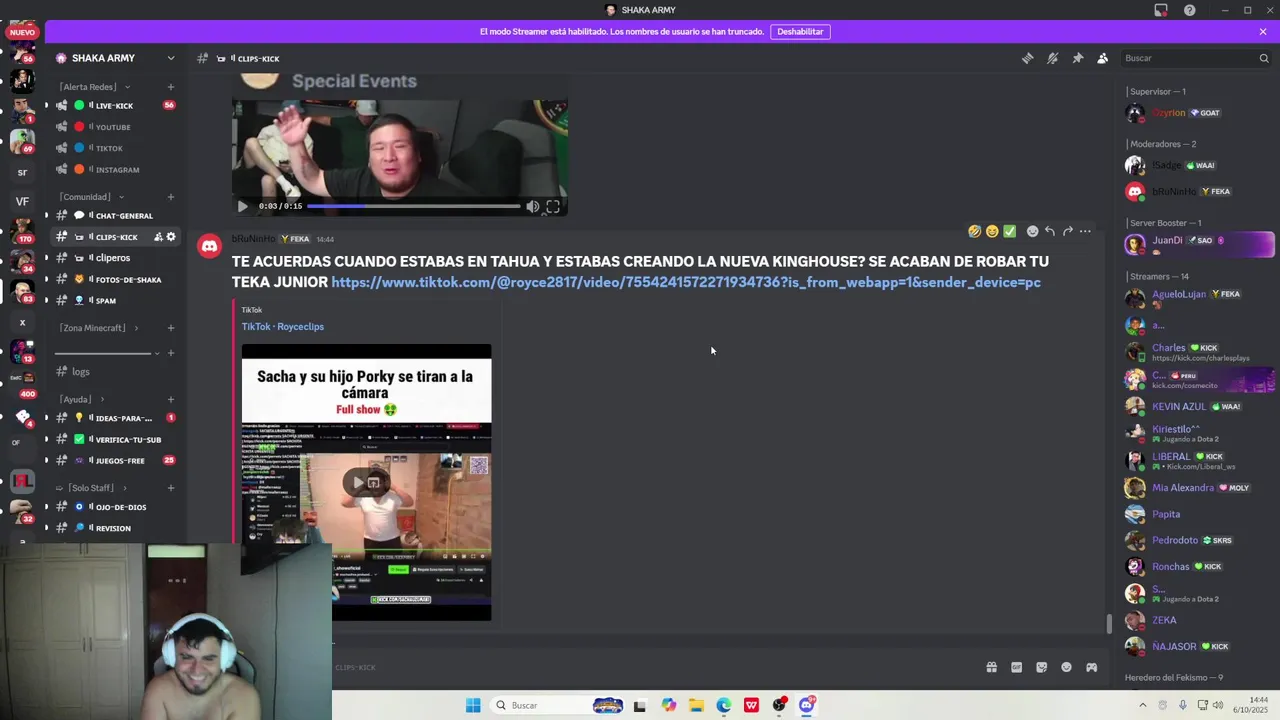The width and height of the screenshot is (1280, 720).
Task: Click the Deshabilitar button in the streamer banner
Action: click(800, 31)
